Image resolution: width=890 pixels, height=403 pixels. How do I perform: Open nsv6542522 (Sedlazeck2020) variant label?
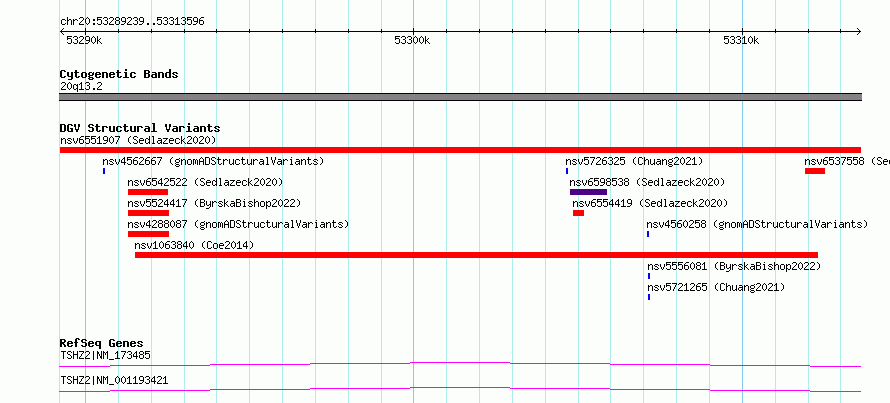(205, 182)
